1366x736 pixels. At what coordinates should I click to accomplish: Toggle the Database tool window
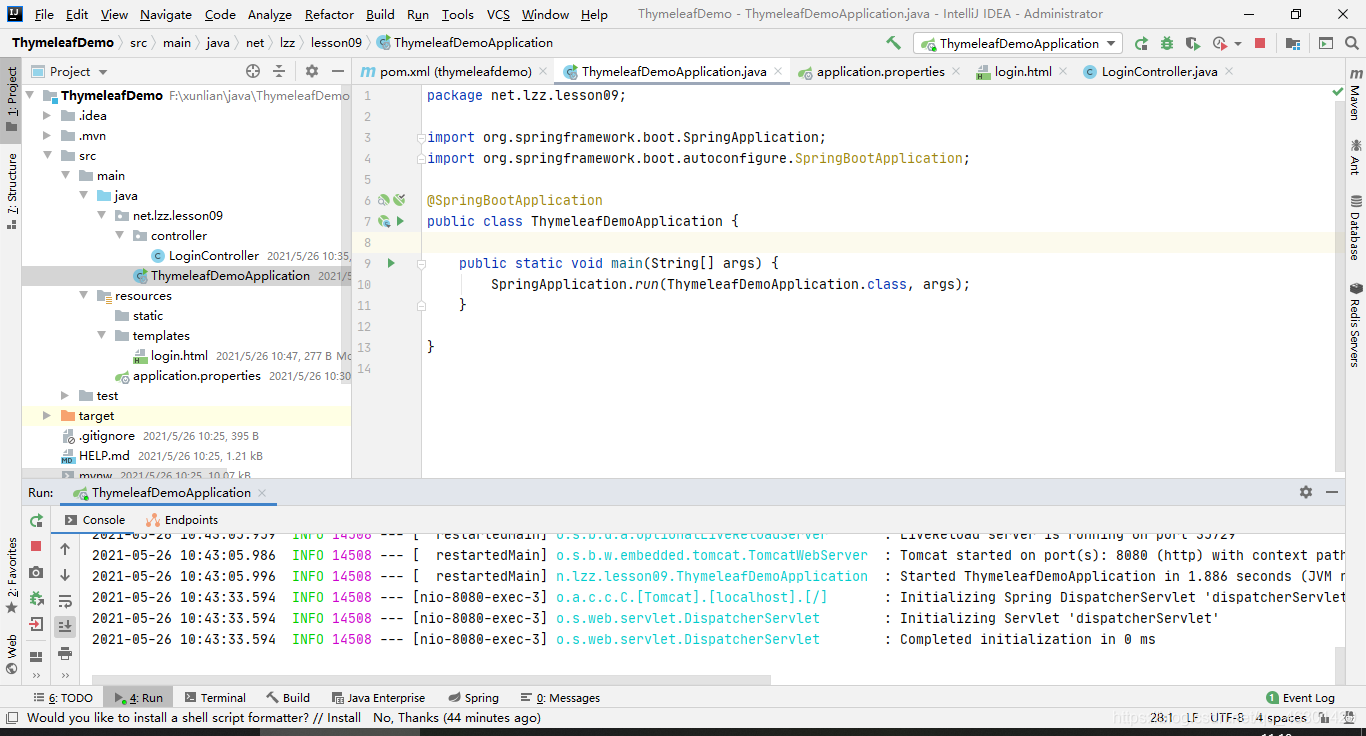coord(1355,227)
